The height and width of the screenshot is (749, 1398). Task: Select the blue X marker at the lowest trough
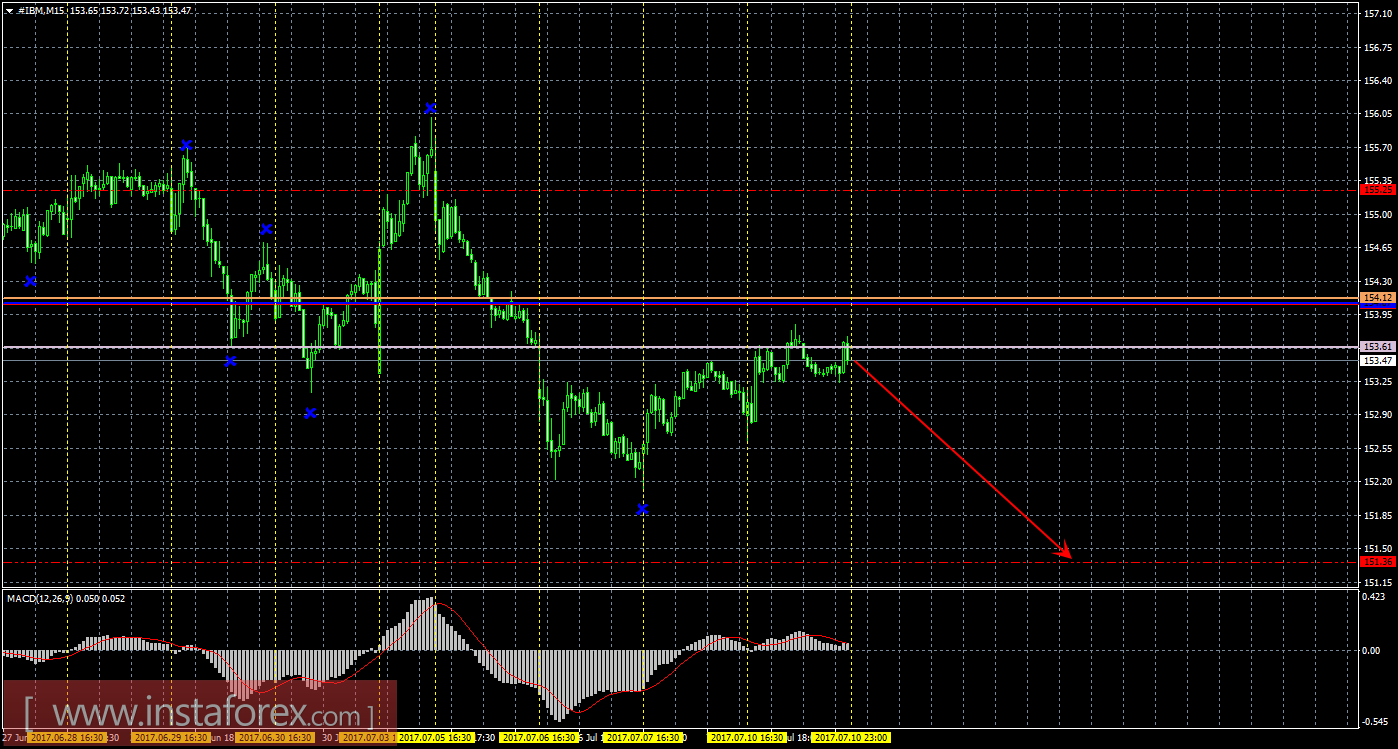(x=642, y=509)
